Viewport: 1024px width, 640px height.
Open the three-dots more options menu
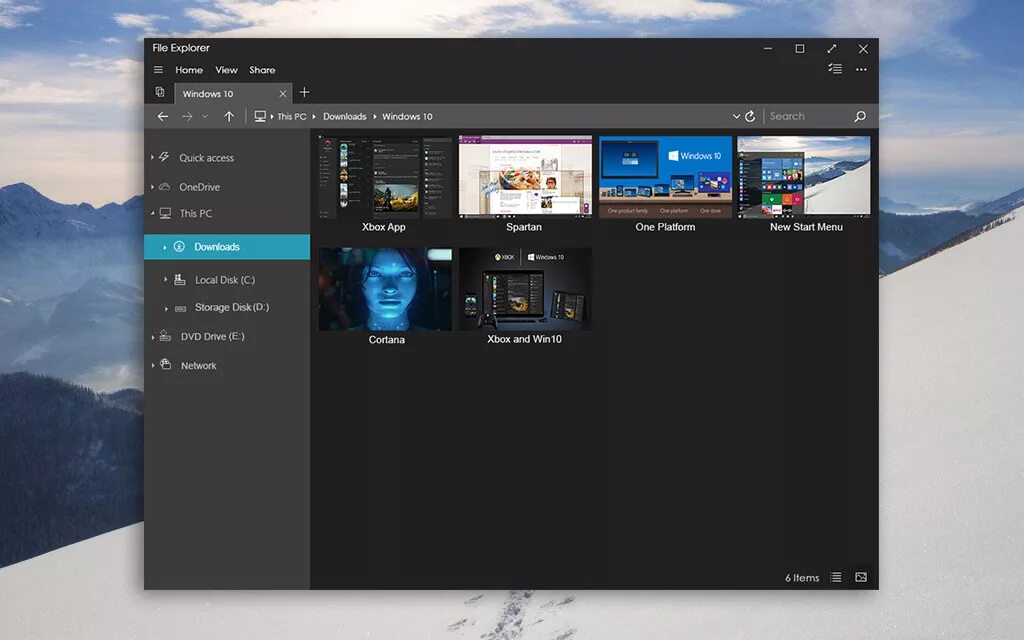[x=861, y=69]
